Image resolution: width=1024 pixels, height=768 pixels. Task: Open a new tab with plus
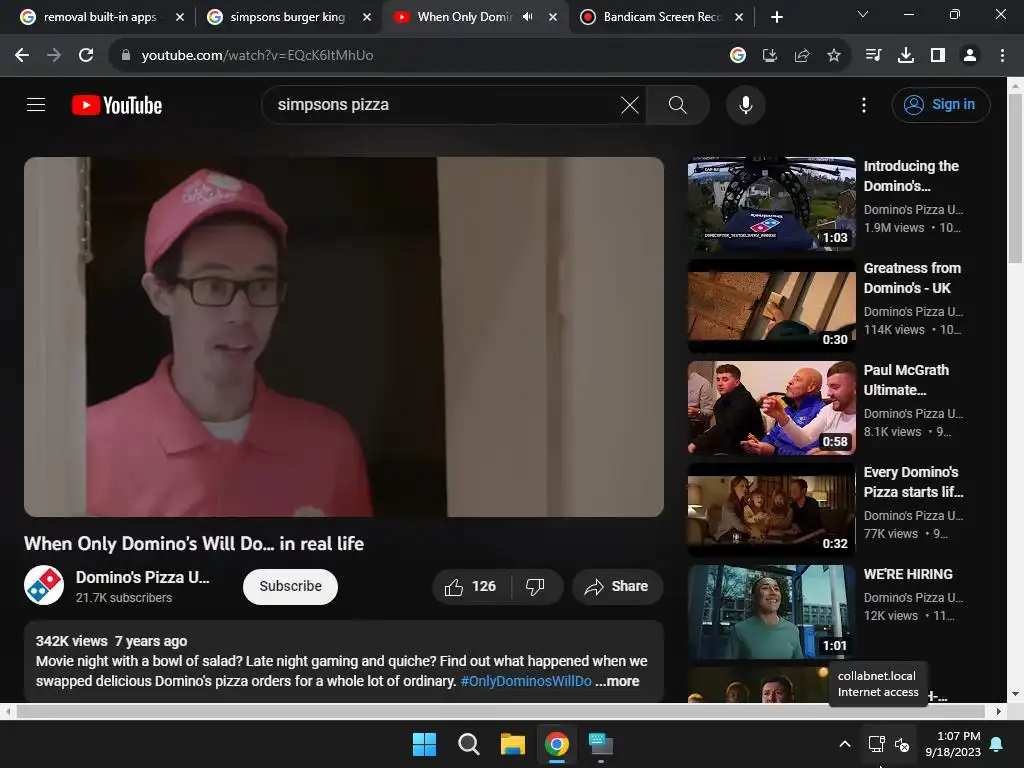click(x=776, y=17)
